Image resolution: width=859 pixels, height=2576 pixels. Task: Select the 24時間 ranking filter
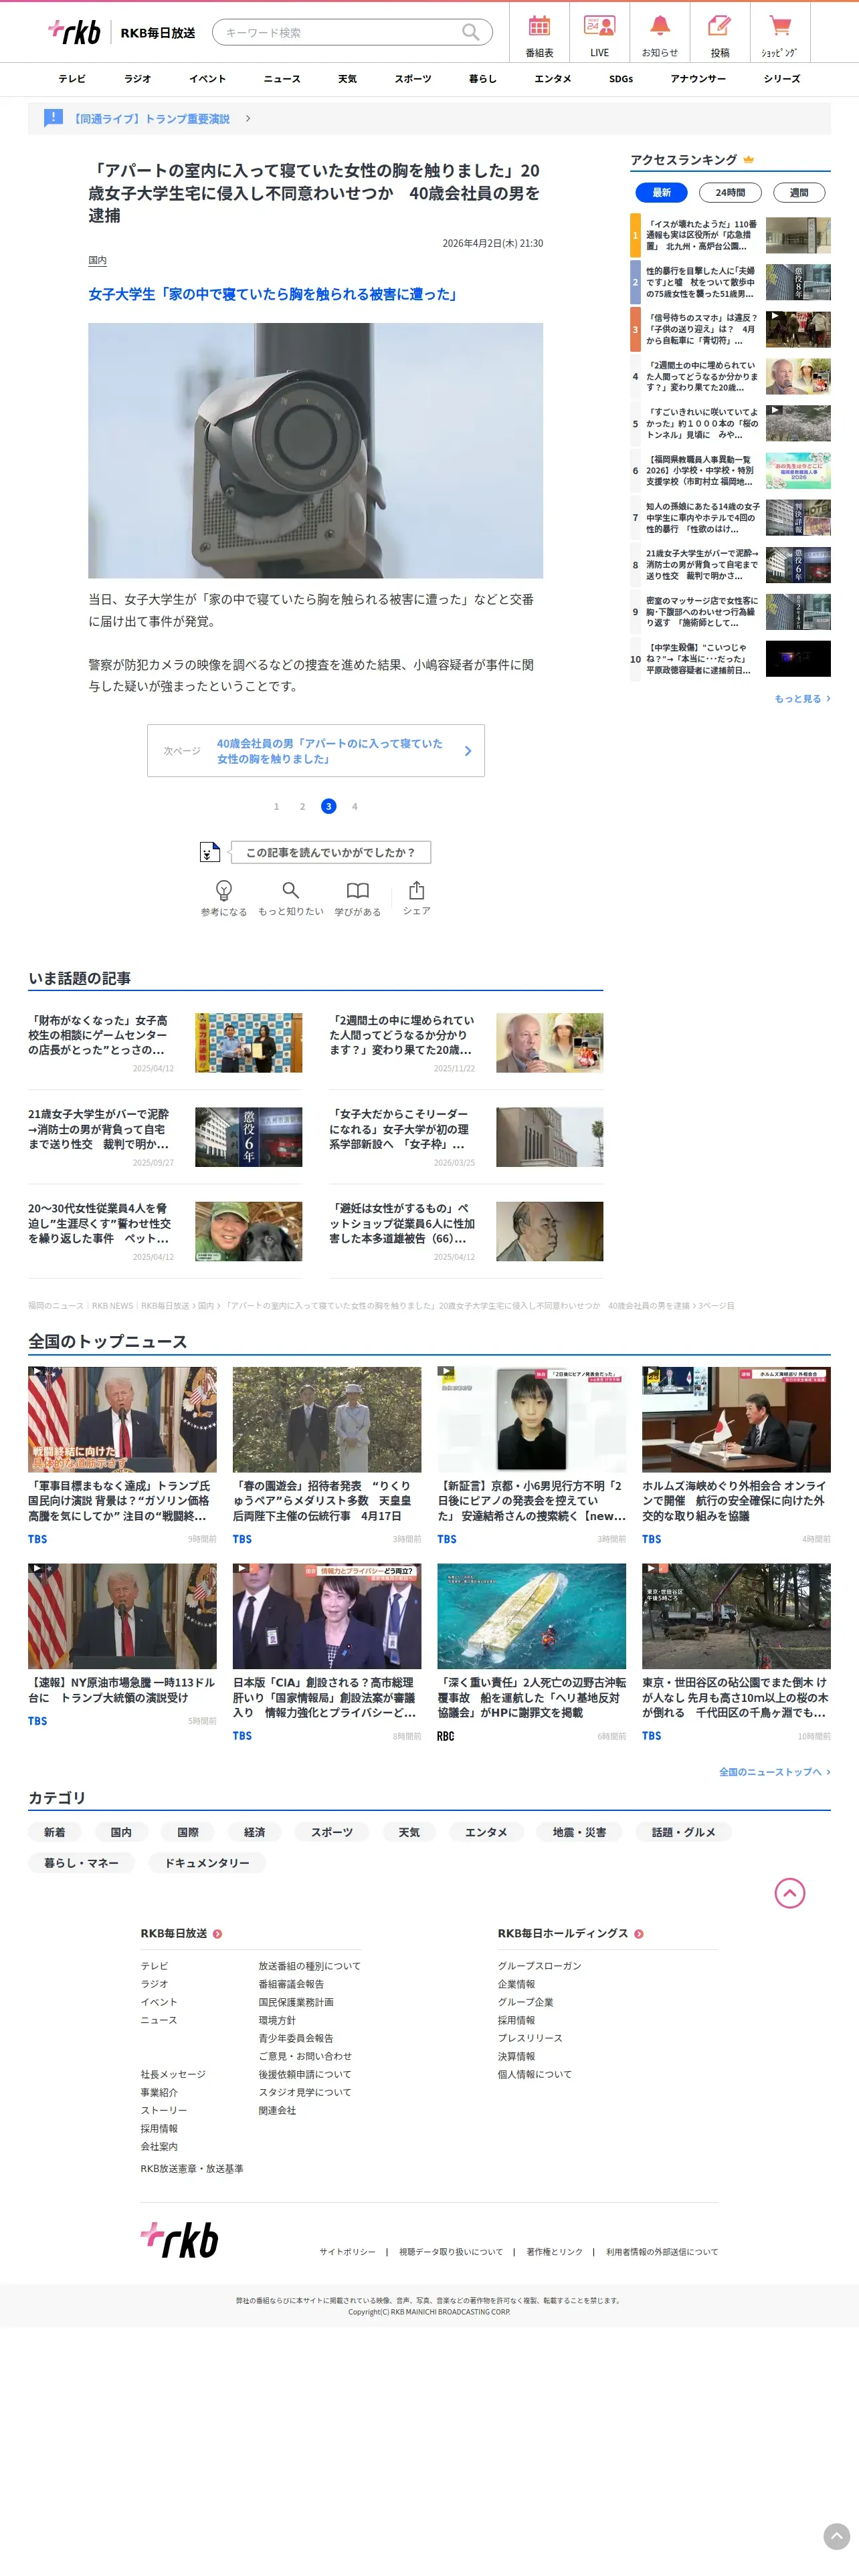[730, 192]
